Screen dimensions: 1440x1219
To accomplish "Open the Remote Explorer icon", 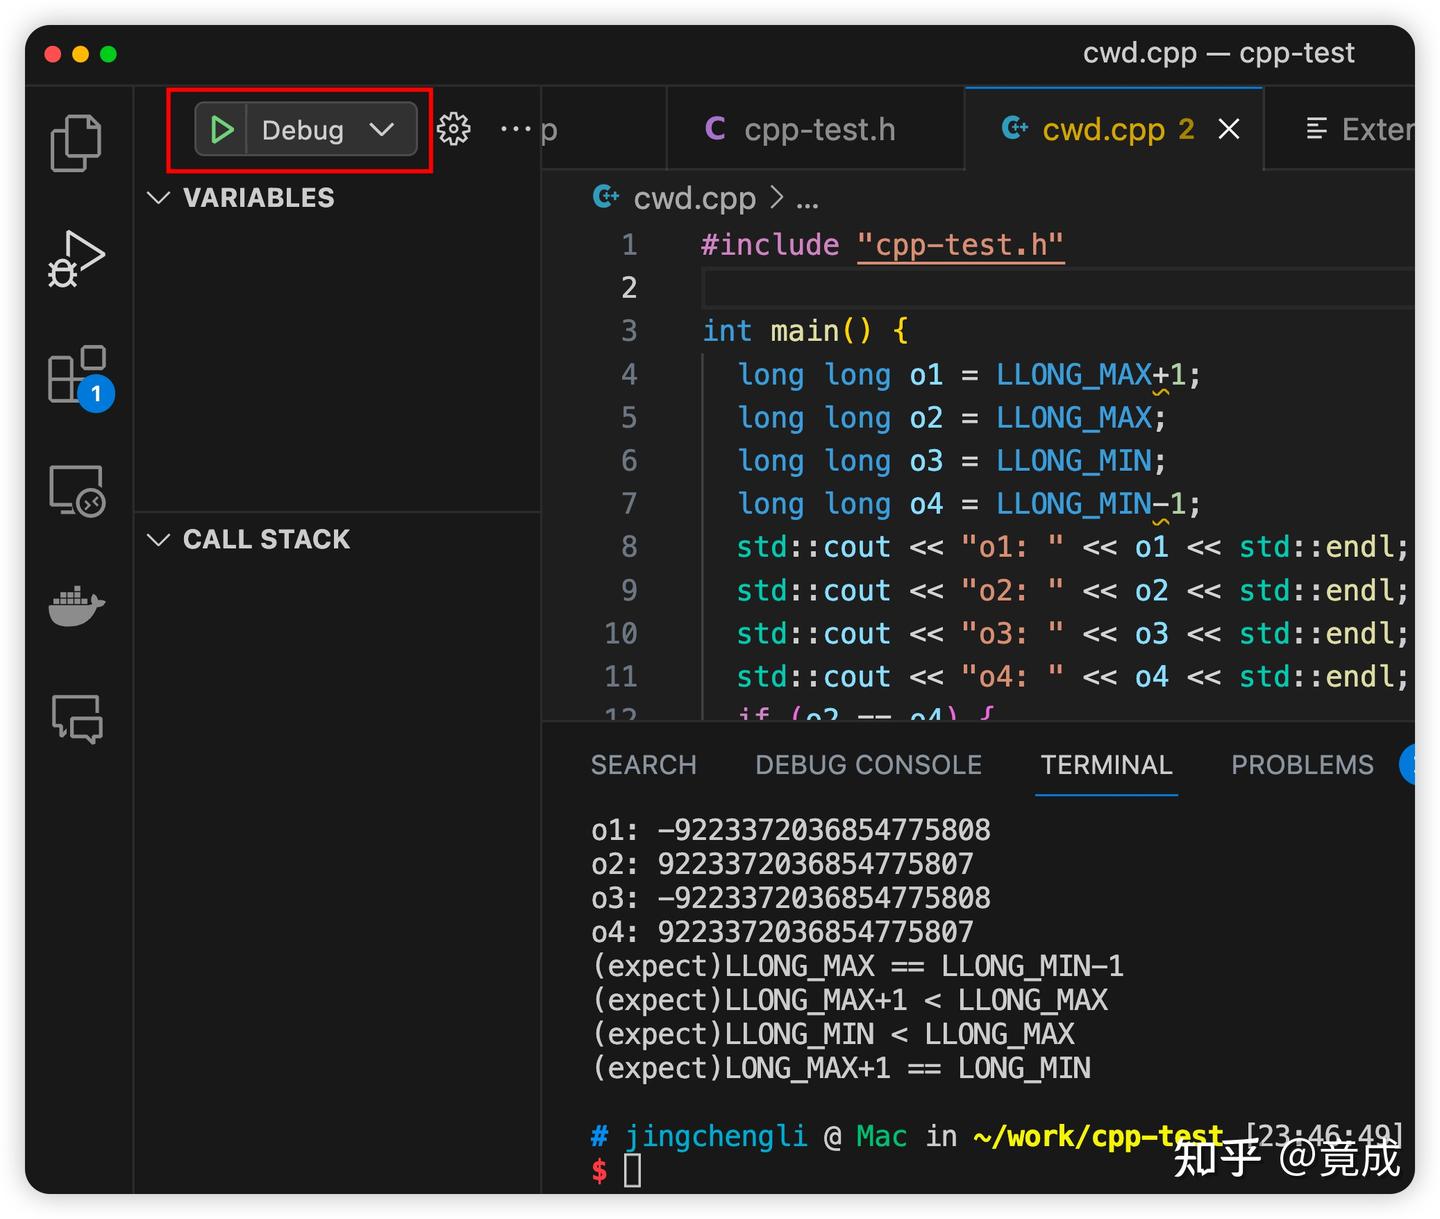I will [77, 490].
